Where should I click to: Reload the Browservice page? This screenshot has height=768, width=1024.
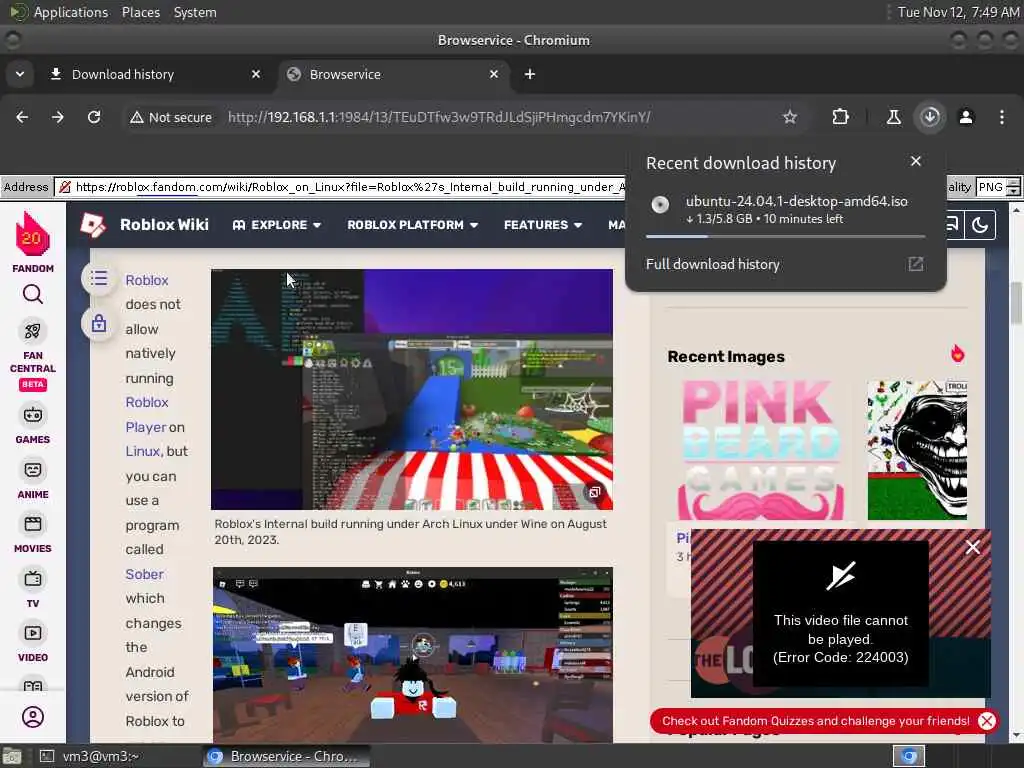pyautogui.click(x=94, y=117)
